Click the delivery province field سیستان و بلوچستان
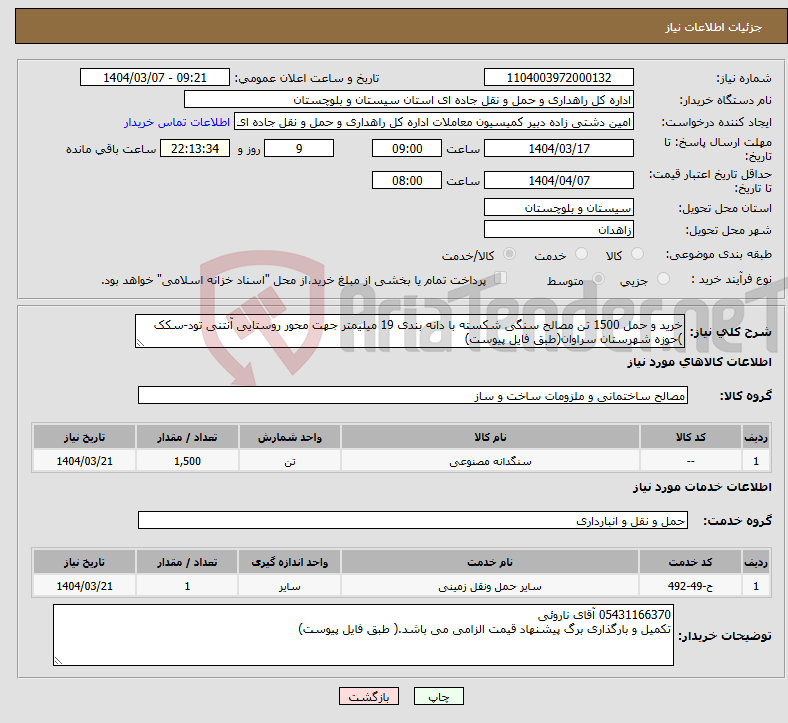Viewport: 788px width, 723px height. coord(558,207)
